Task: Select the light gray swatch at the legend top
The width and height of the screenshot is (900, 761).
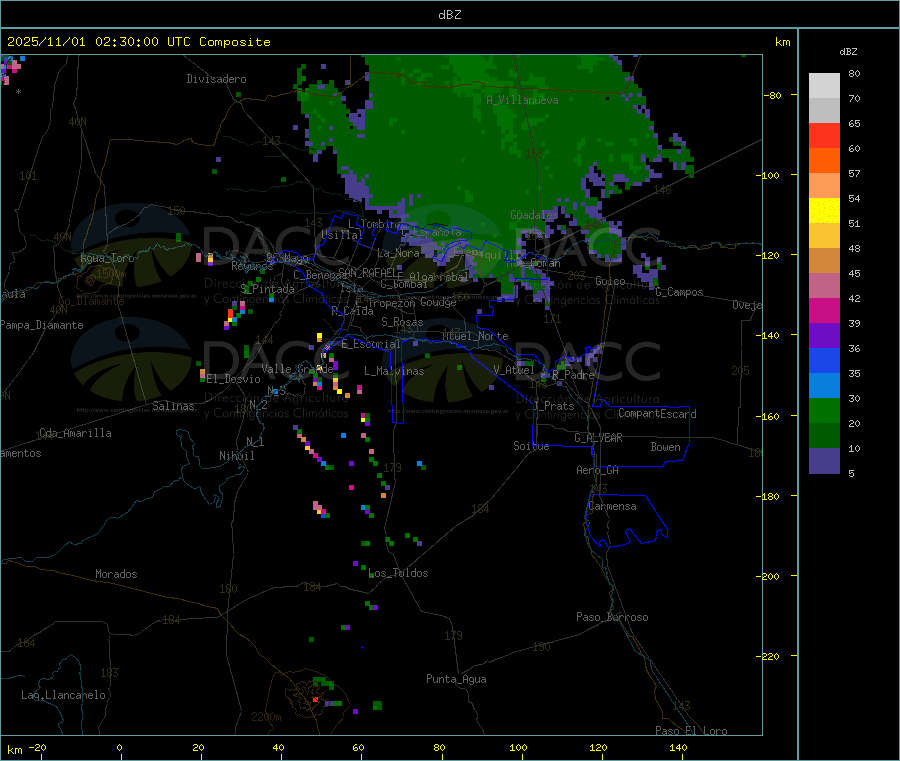Action: (x=824, y=85)
